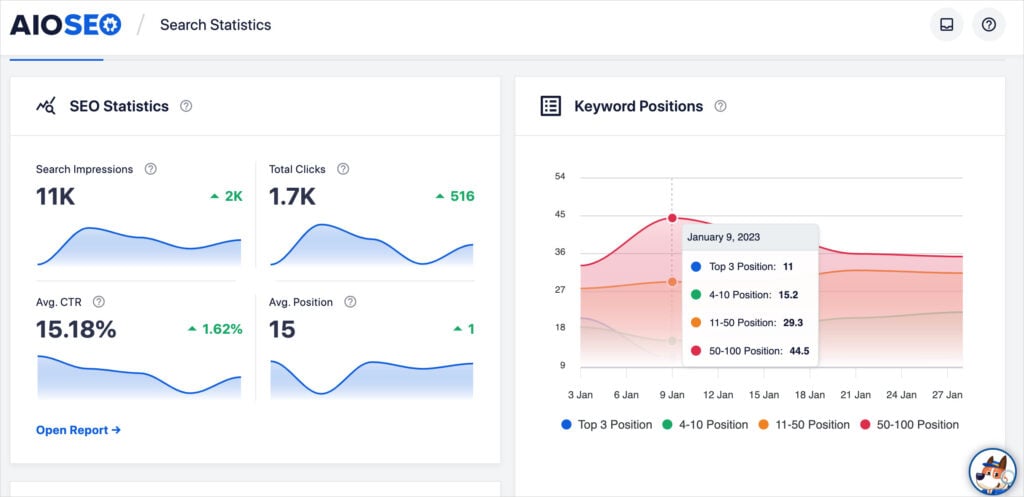Click the 21 Jan axis label
Image resolution: width=1024 pixels, height=497 pixels.
[856, 395]
